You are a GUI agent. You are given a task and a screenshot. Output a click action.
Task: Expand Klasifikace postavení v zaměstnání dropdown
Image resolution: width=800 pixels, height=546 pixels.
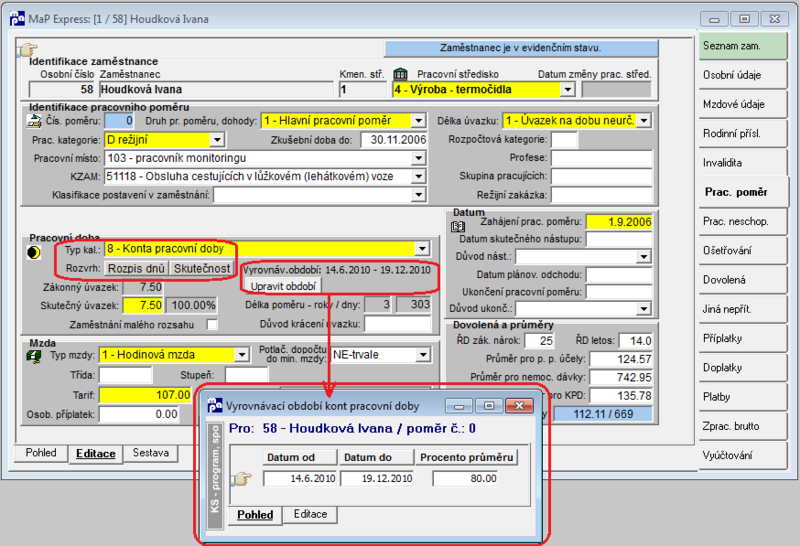click(x=418, y=195)
